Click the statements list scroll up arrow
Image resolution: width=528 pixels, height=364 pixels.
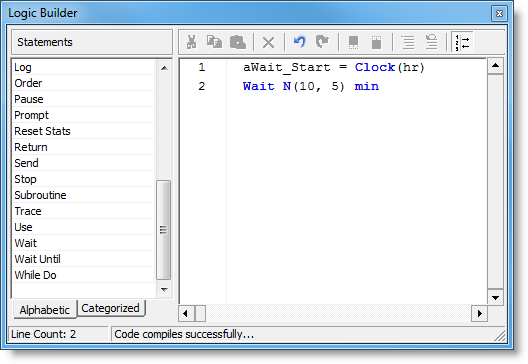(x=164, y=68)
